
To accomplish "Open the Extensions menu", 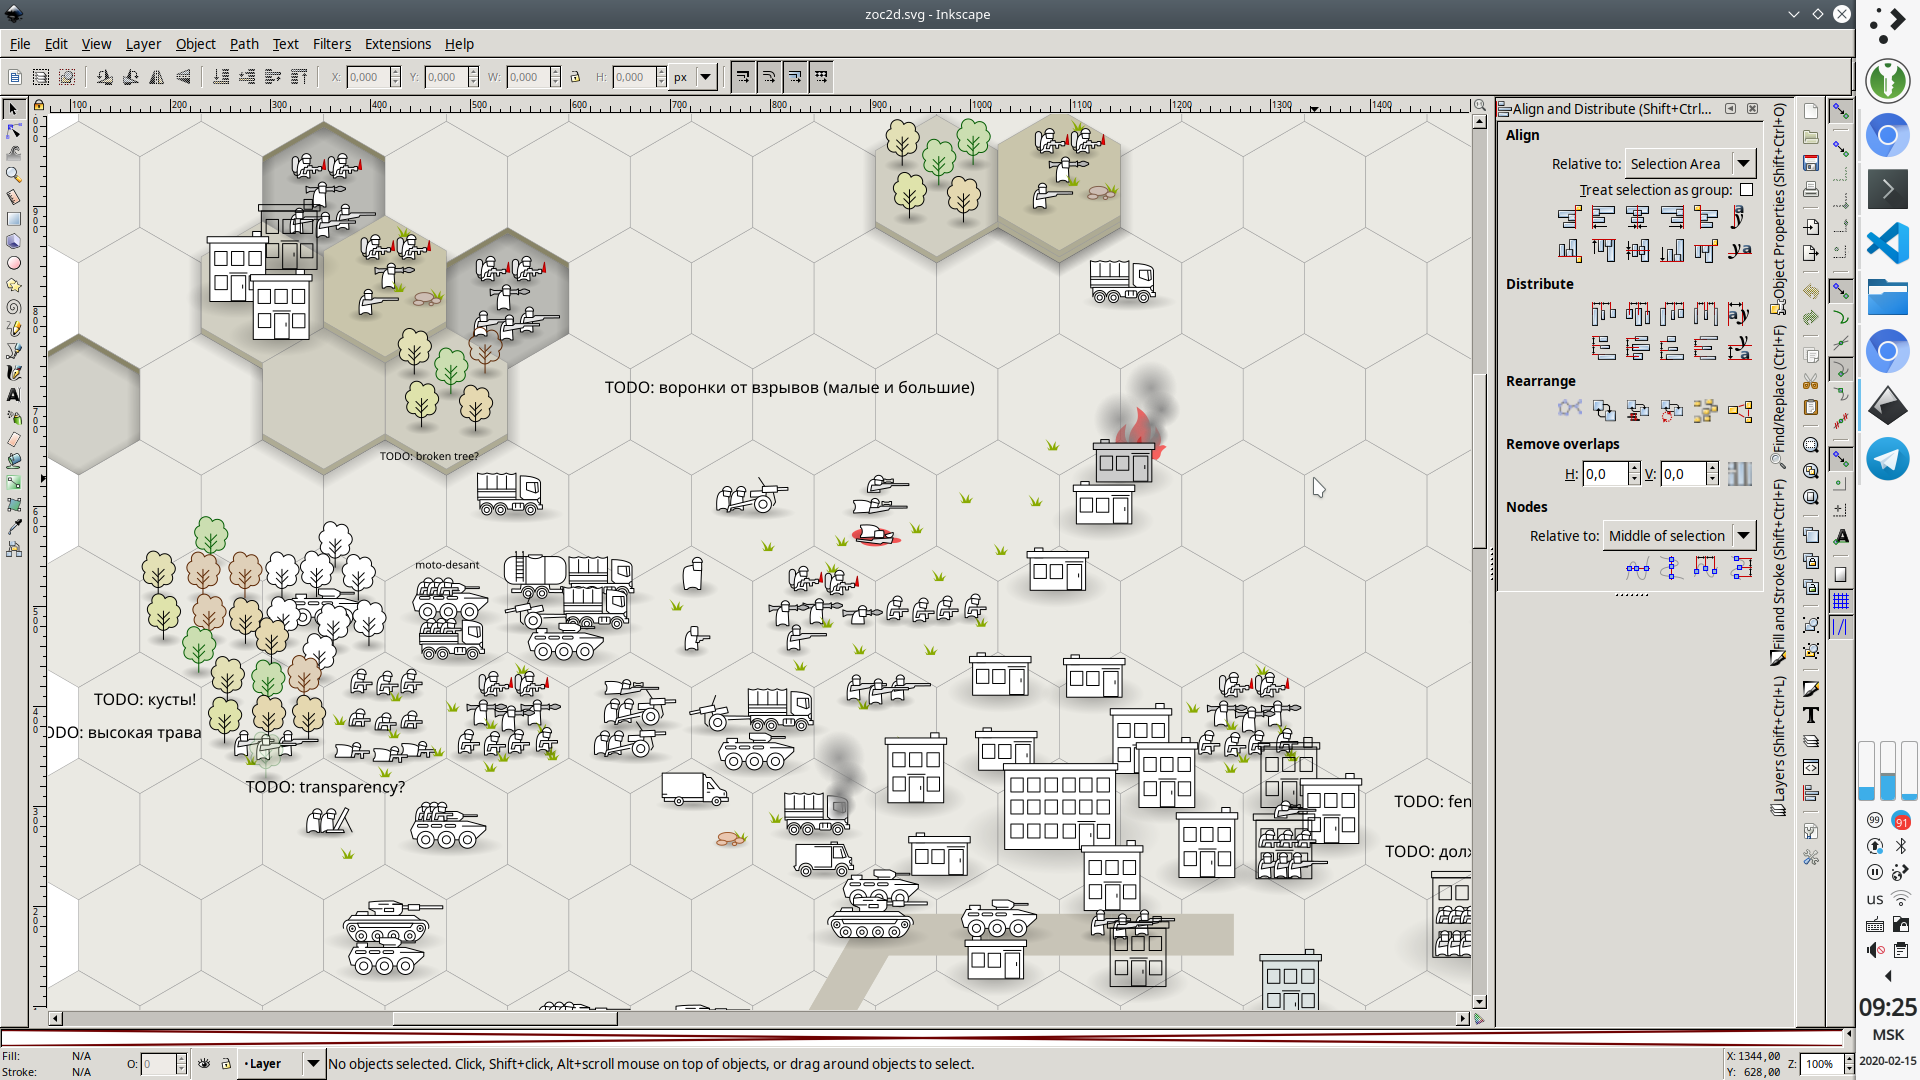I will [397, 44].
